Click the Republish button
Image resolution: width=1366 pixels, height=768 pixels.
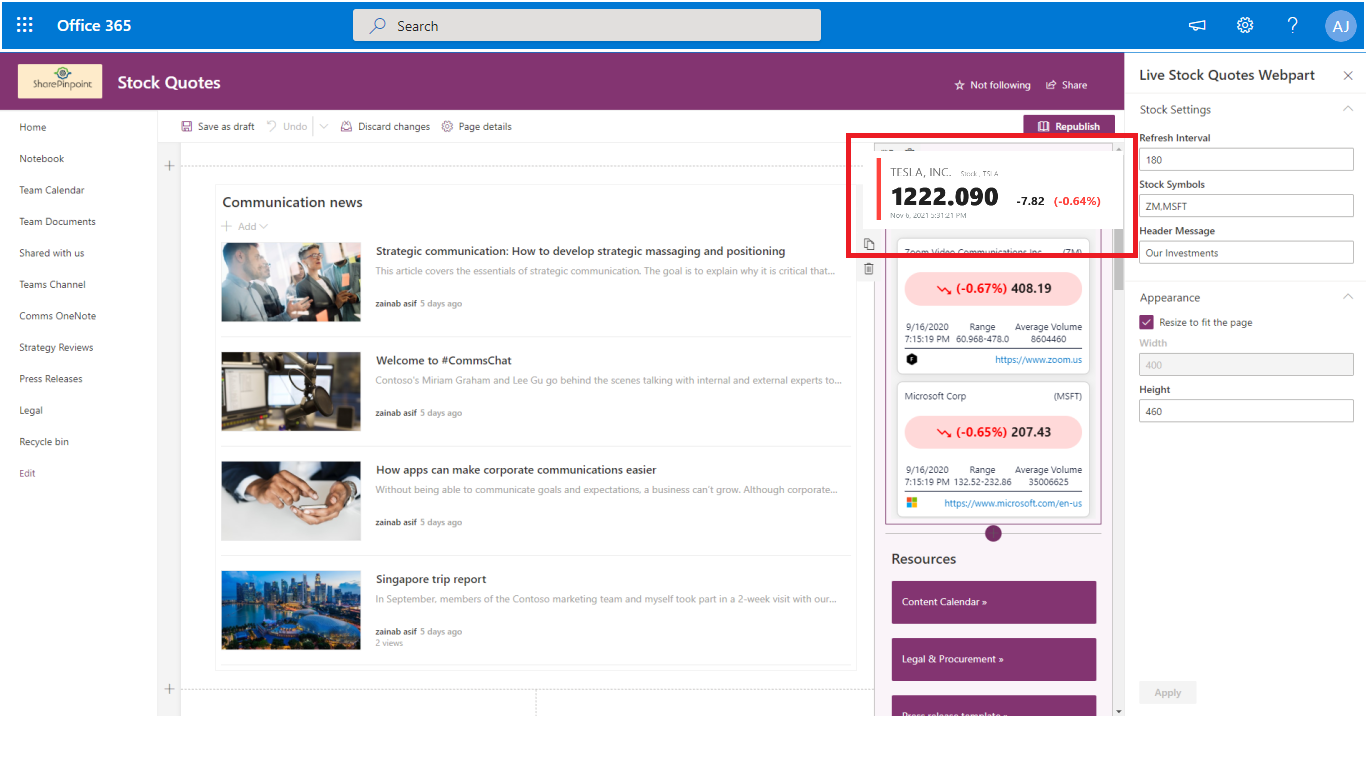tap(1069, 126)
